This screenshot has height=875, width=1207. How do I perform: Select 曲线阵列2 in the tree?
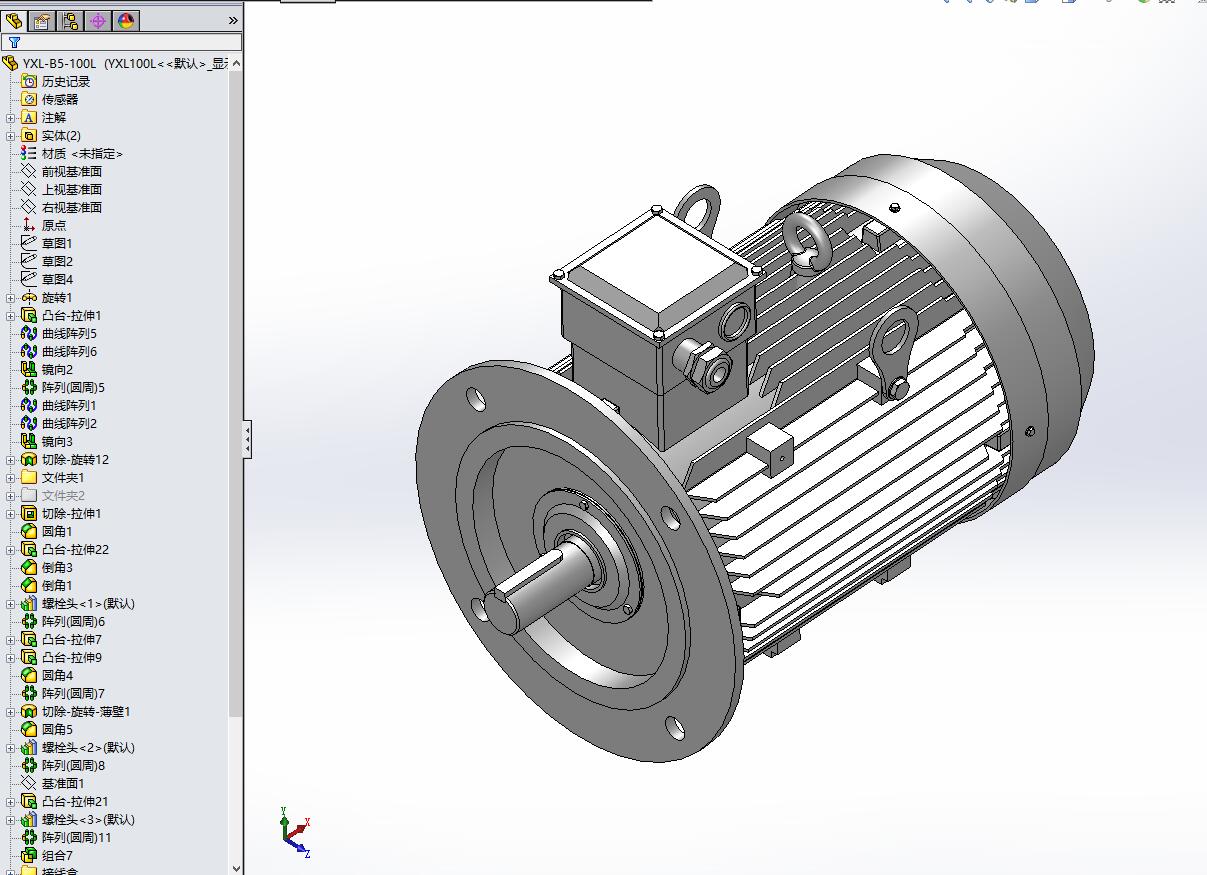click(x=69, y=423)
